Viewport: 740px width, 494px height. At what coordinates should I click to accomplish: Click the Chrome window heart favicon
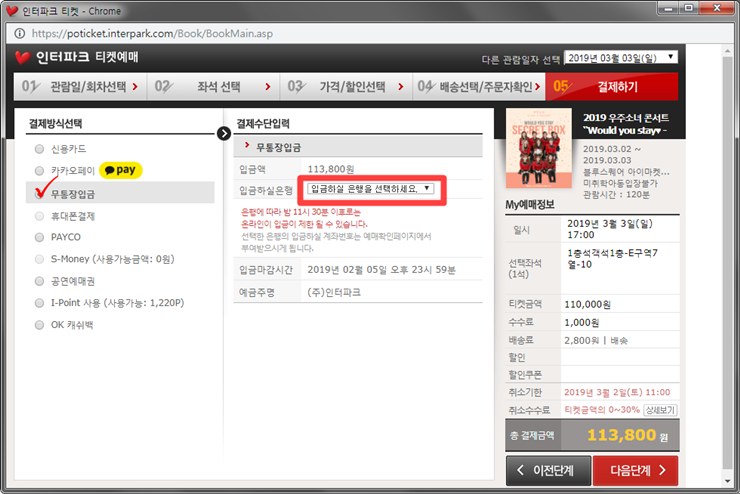coord(12,11)
